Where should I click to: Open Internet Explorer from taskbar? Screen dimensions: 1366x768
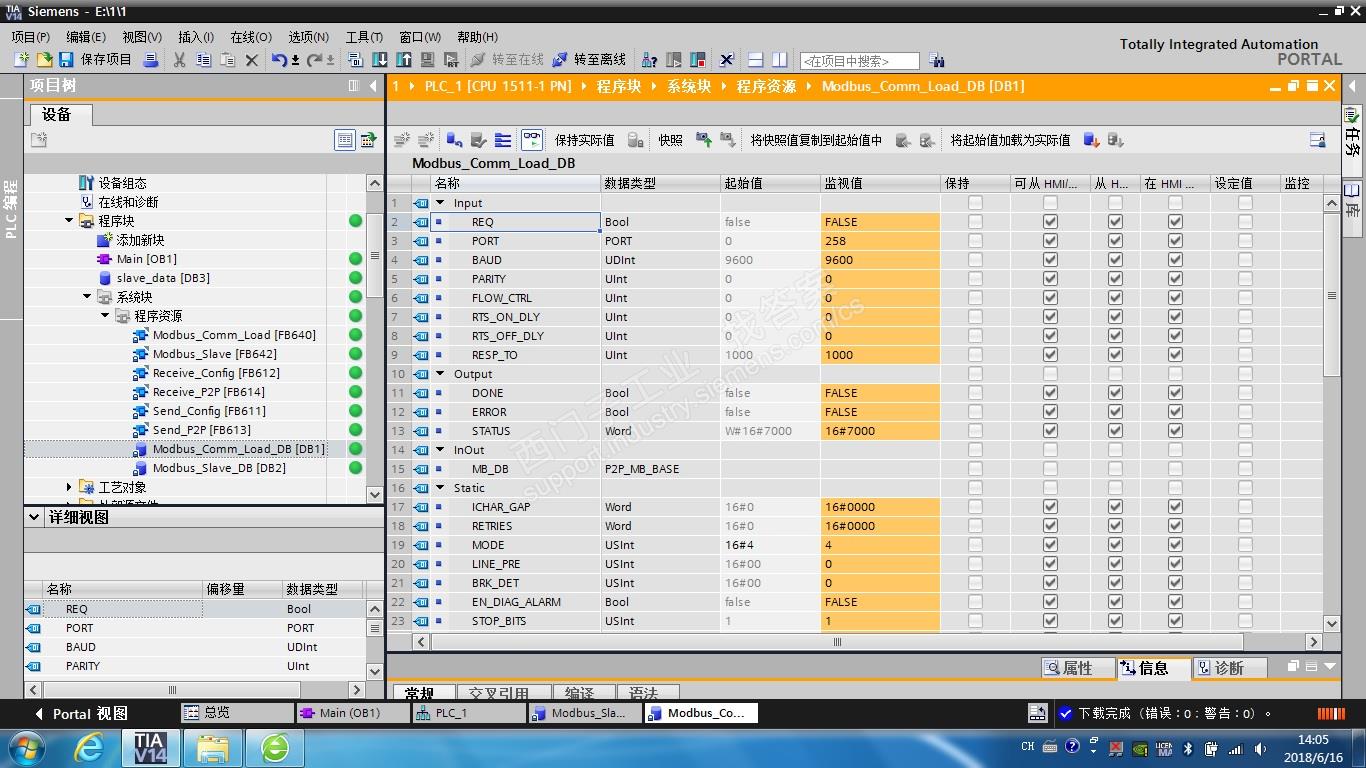[x=89, y=747]
